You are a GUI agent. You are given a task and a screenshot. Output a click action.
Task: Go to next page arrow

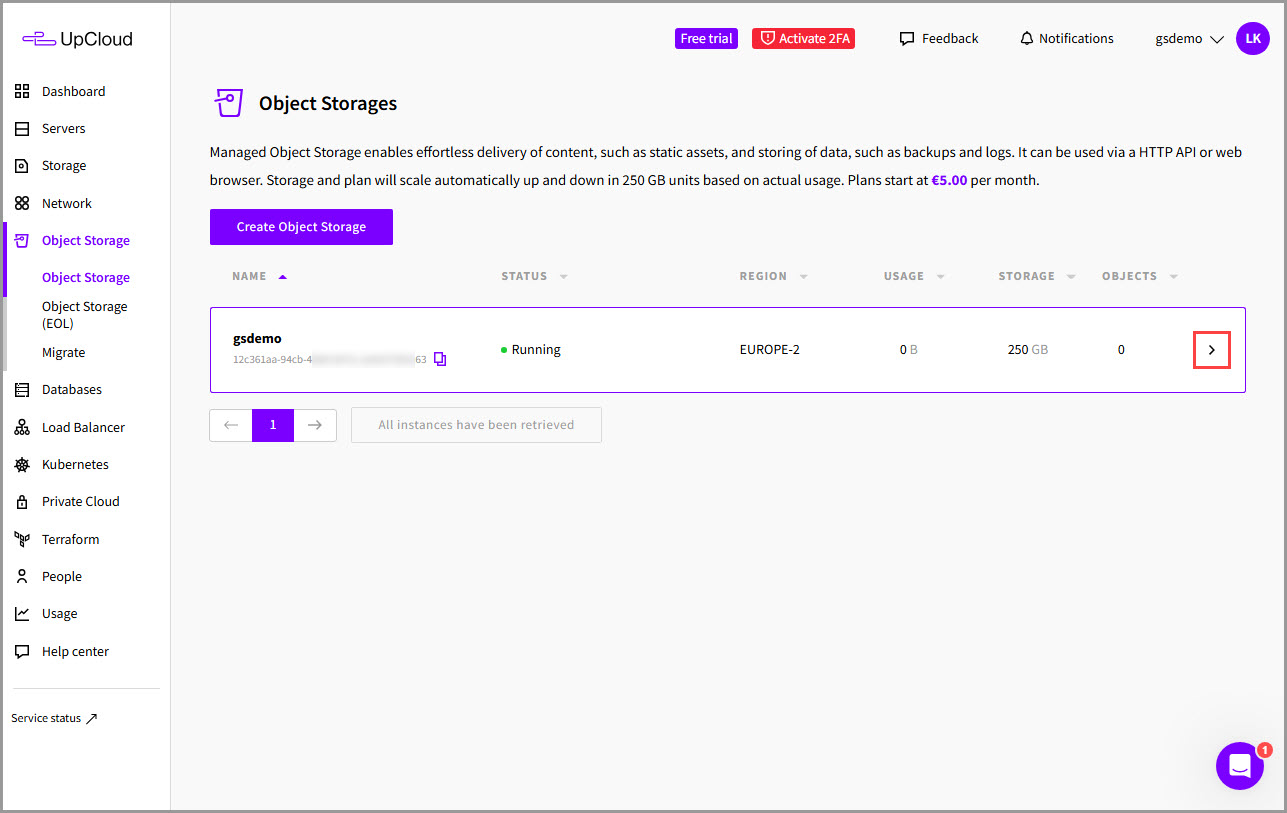point(315,425)
